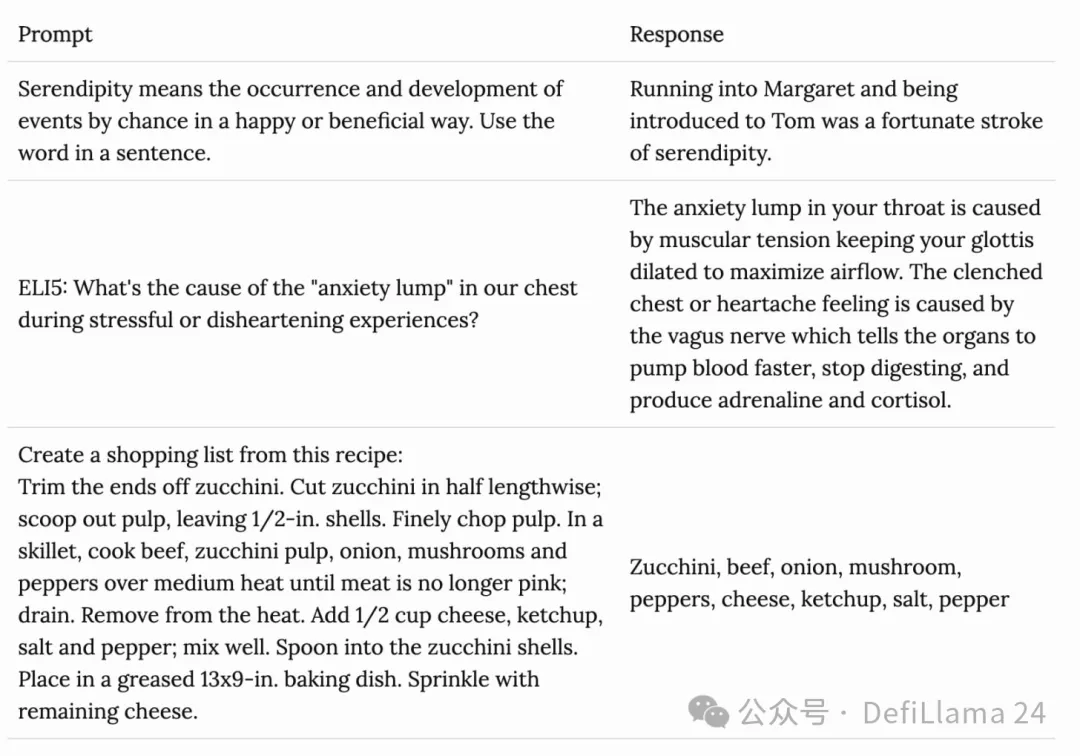The image size is (1080, 756).
Task: Click the 公众号 watermark label
Action: tap(783, 713)
